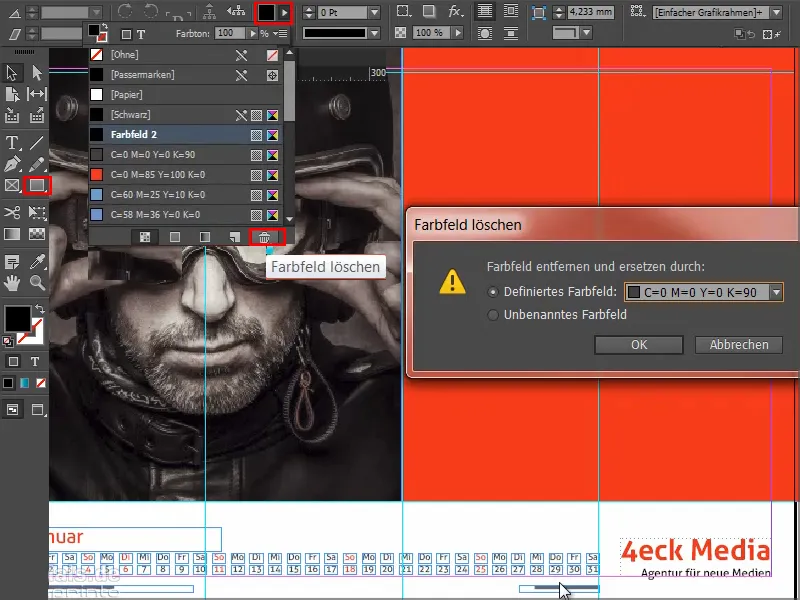Click rotate clockwise icon in control bar
The width and height of the screenshot is (800, 600).
point(125,11)
